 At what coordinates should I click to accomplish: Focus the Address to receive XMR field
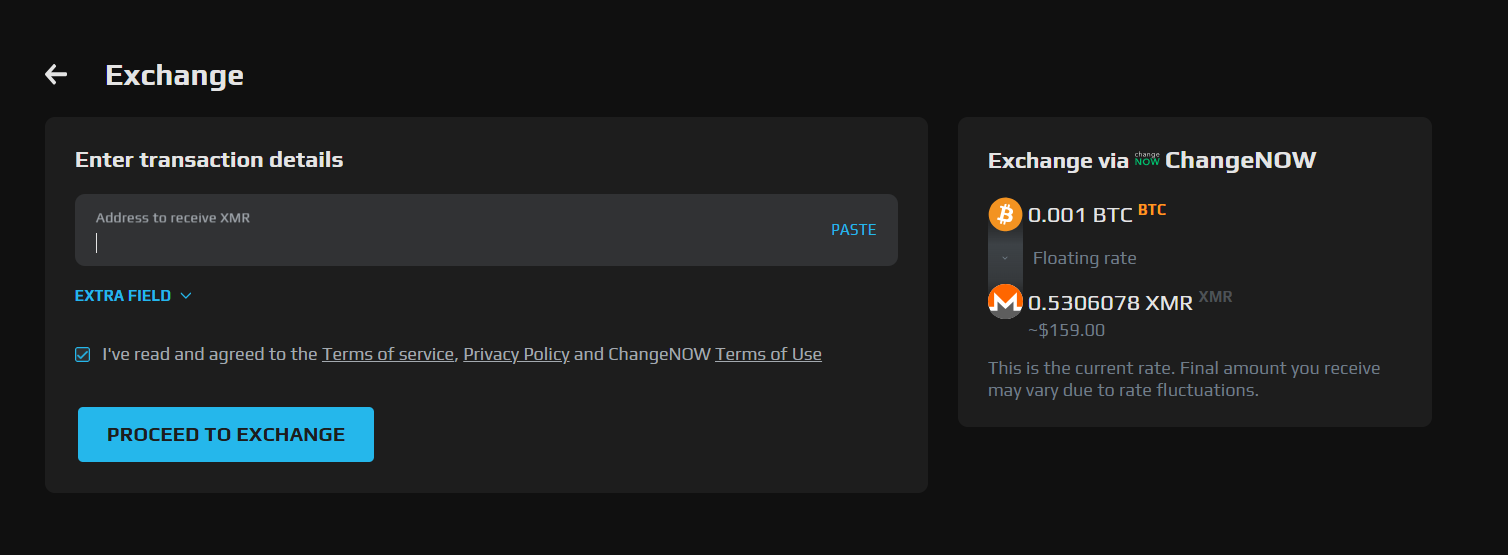(x=450, y=242)
